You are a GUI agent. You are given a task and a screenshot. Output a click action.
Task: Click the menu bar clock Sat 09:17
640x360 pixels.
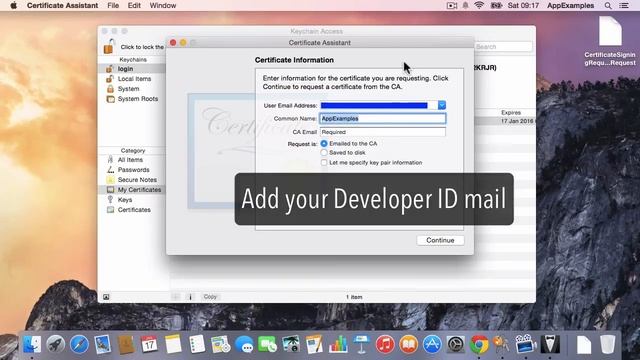[523, 6]
